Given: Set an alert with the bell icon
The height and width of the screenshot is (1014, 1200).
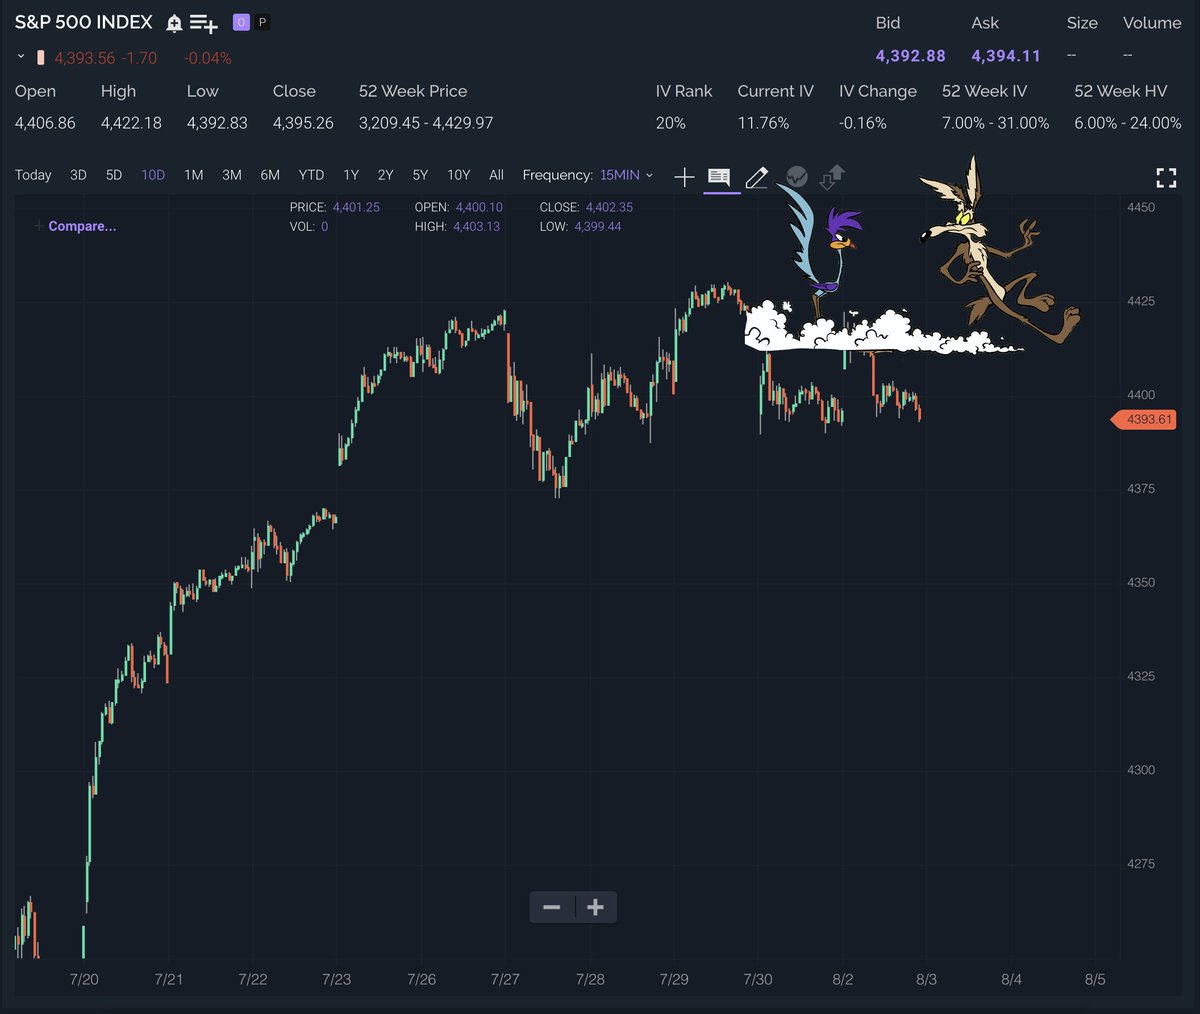Looking at the screenshot, I should pyautogui.click(x=174, y=22).
